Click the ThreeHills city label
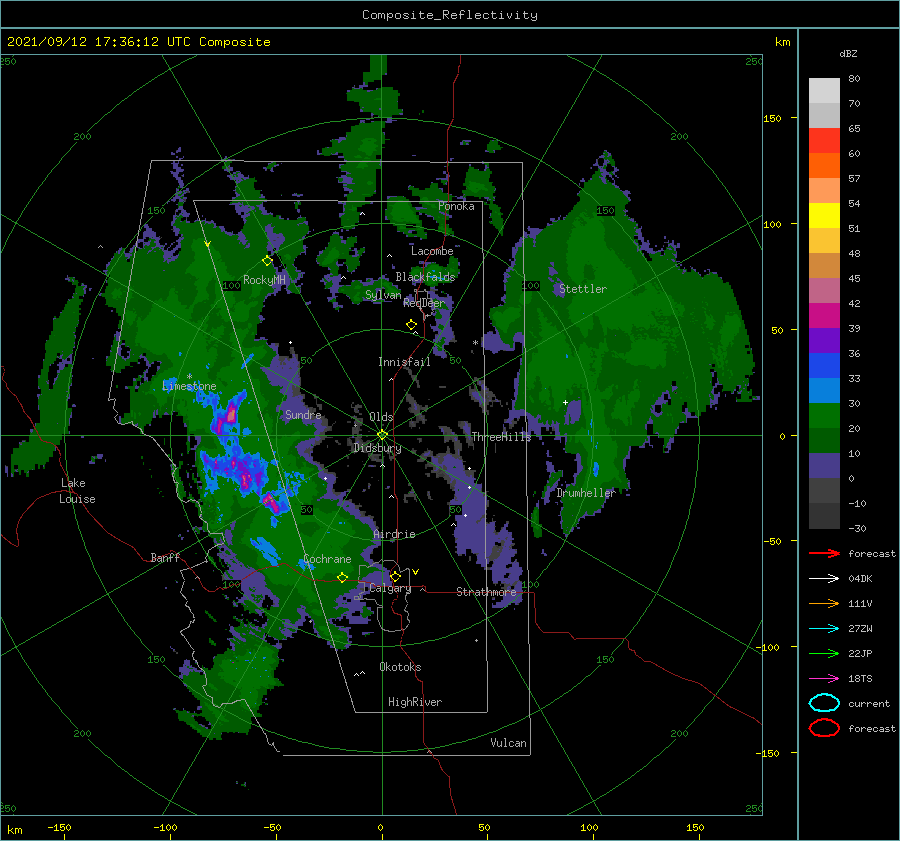 pos(501,437)
